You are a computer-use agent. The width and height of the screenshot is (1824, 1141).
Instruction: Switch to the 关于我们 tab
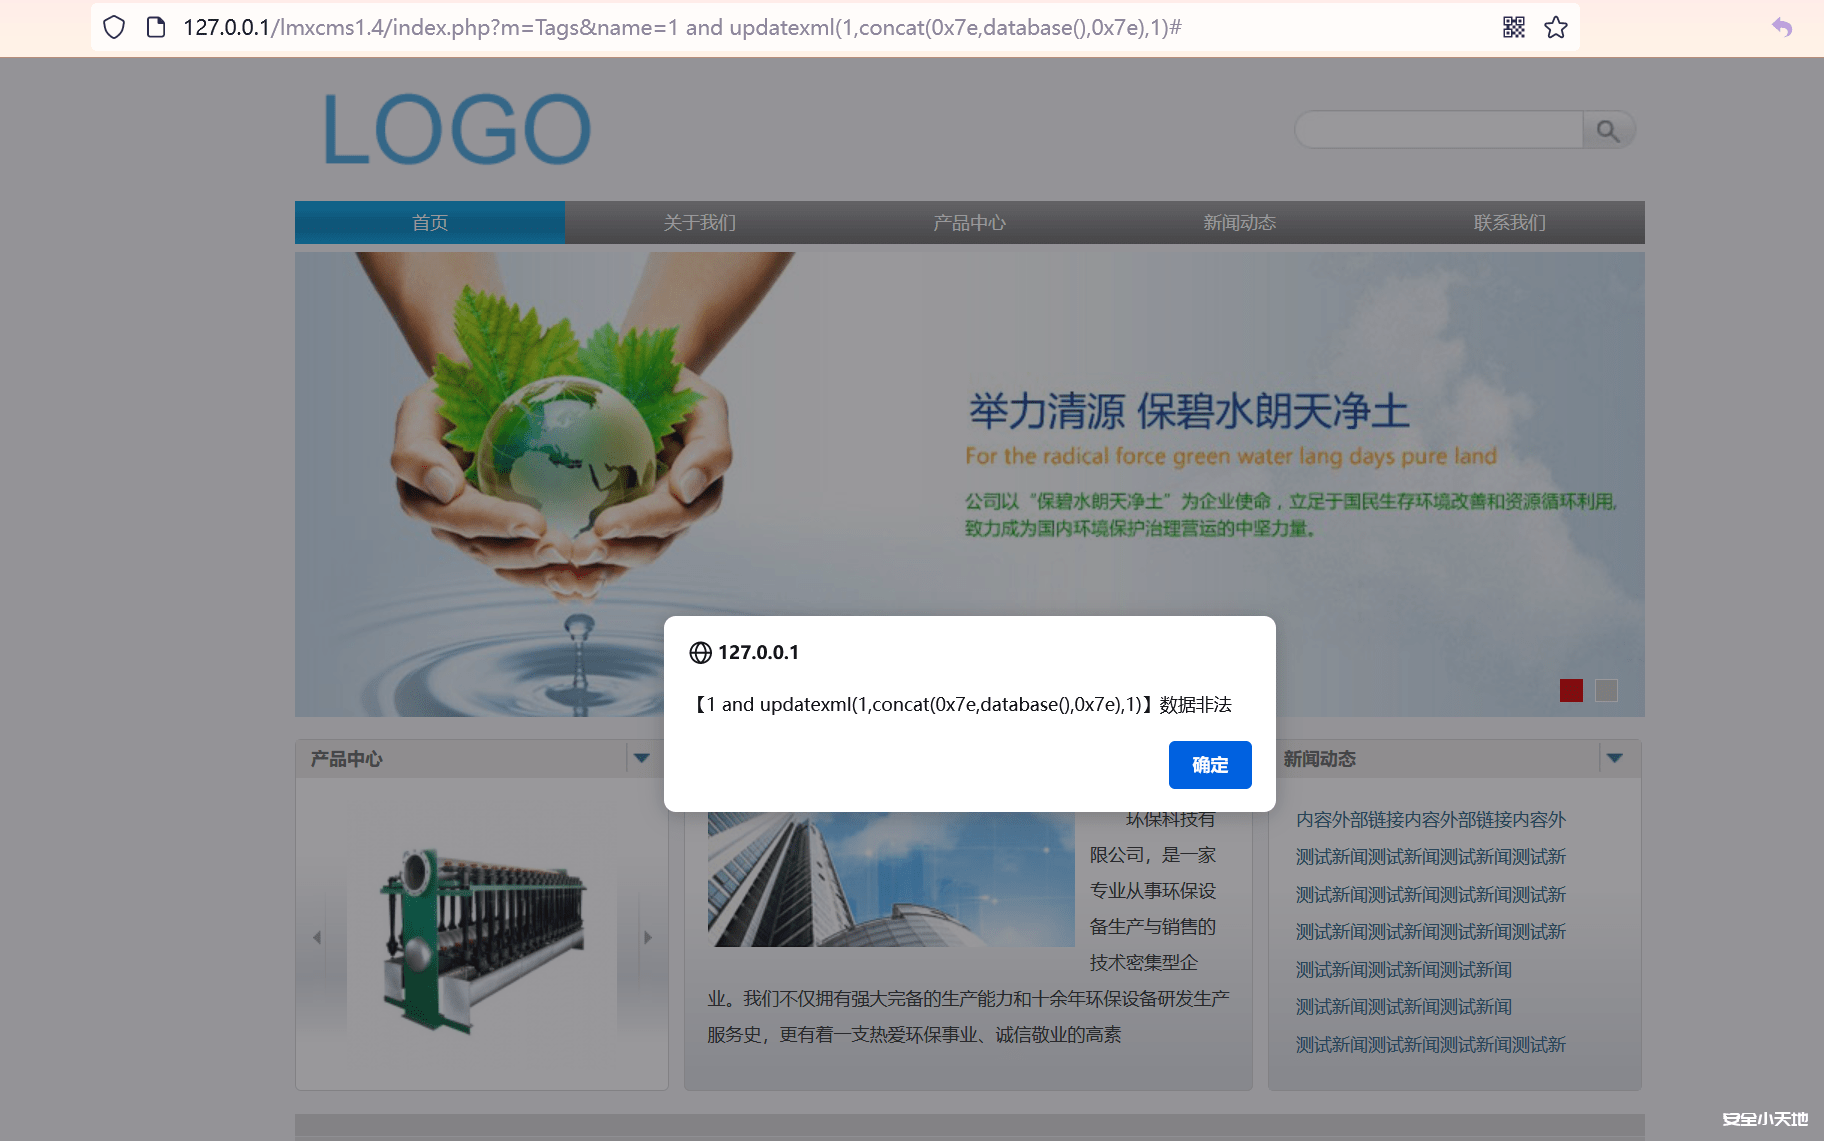[x=699, y=222]
